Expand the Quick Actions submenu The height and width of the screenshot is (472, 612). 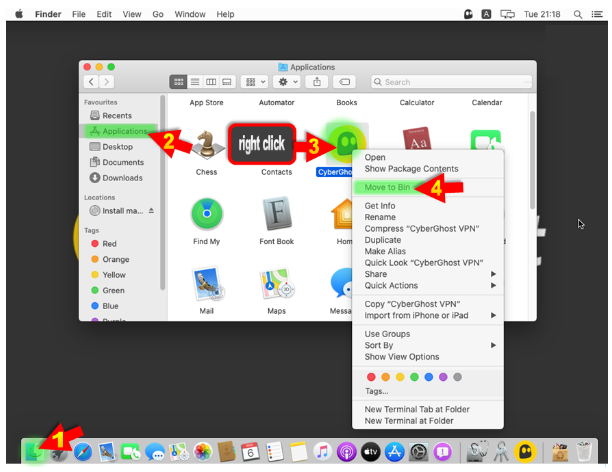(x=428, y=285)
